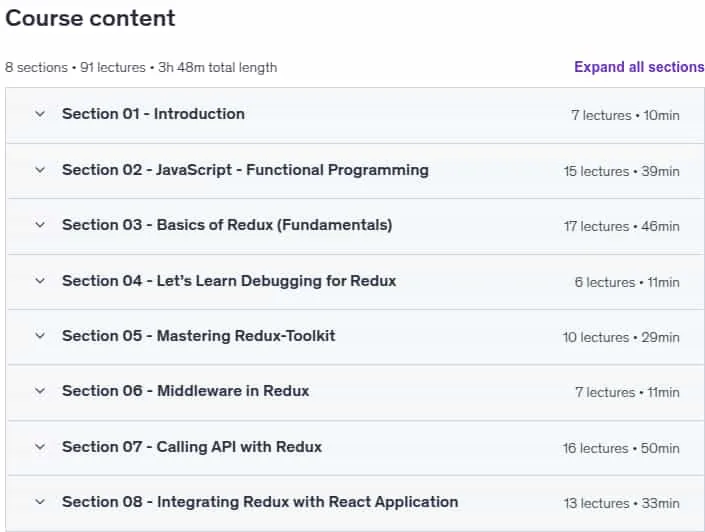
Task: Open Section 07 - Calling API with Redux title
Action: [192, 447]
